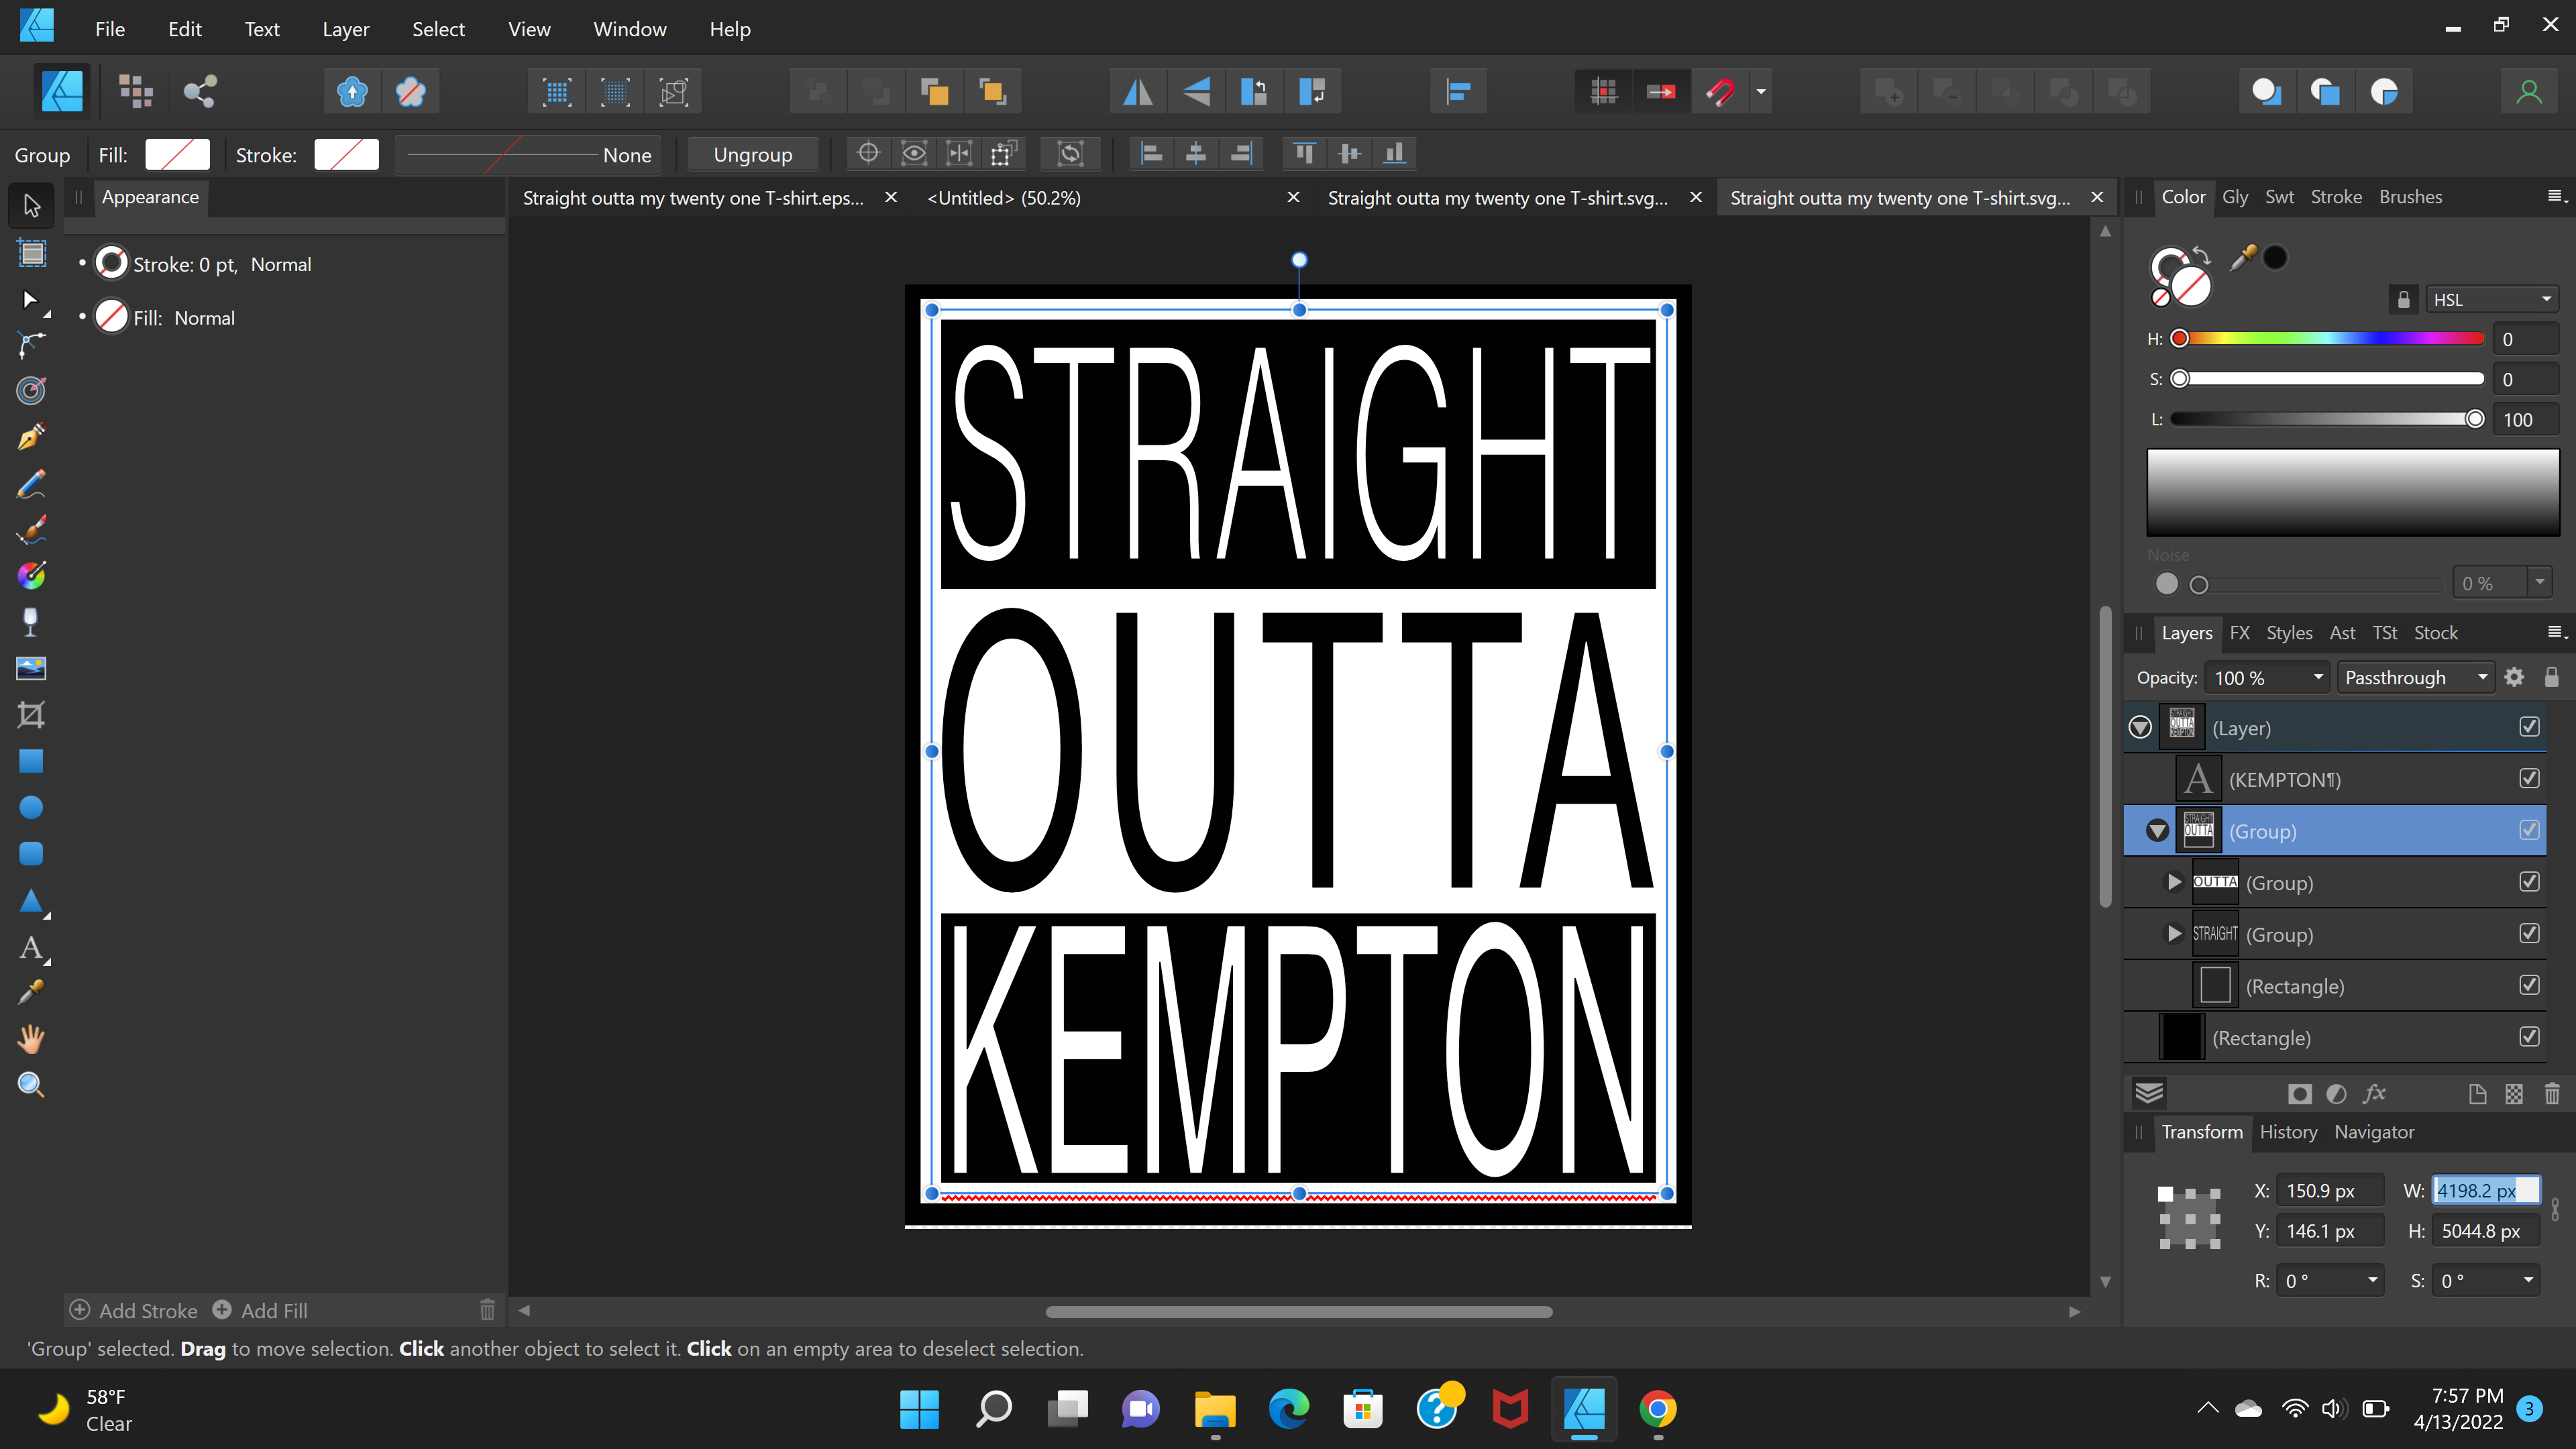Select the Artboard tool

click(x=31, y=253)
